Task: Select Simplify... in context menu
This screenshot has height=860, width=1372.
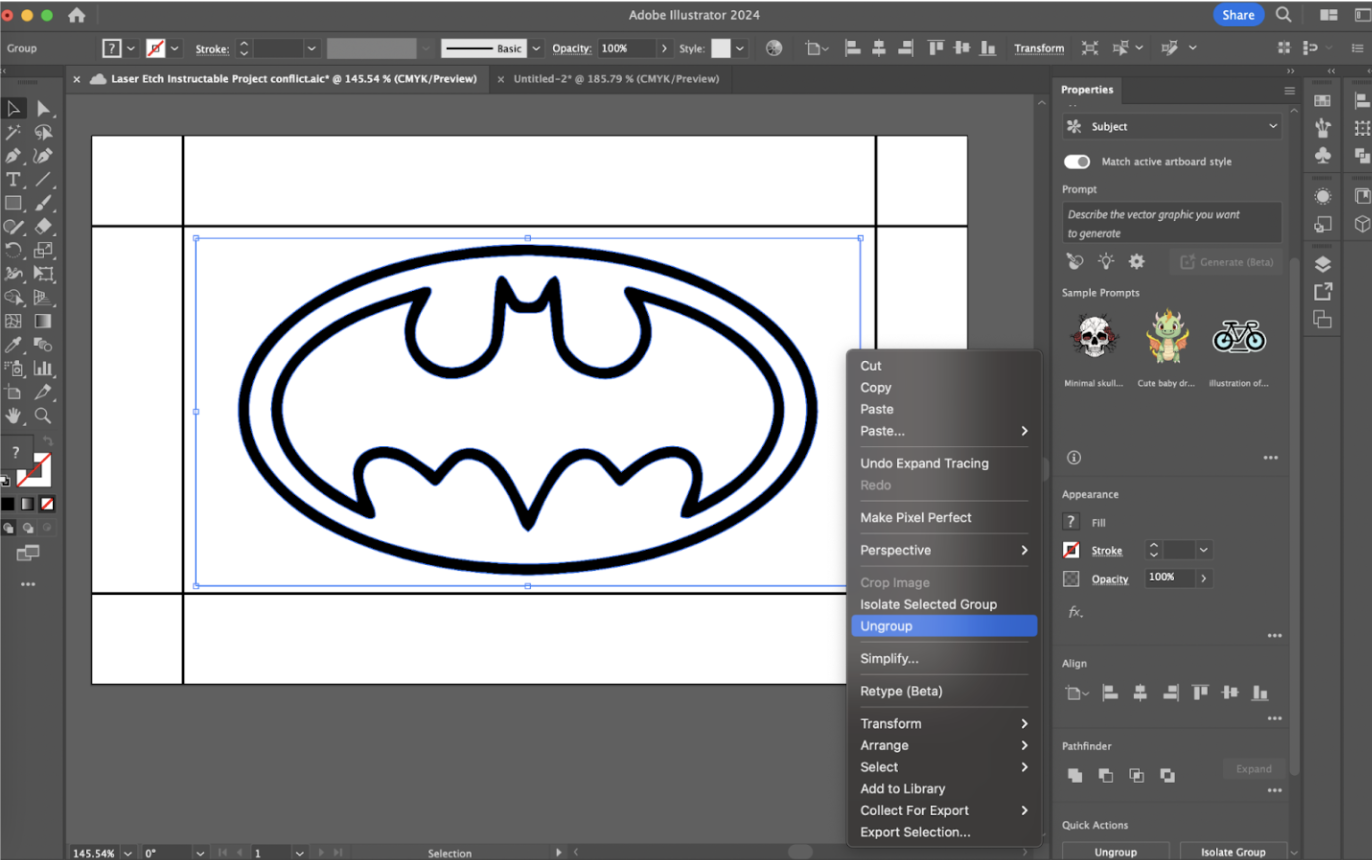Action: pyautogui.click(x=889, y=659)
